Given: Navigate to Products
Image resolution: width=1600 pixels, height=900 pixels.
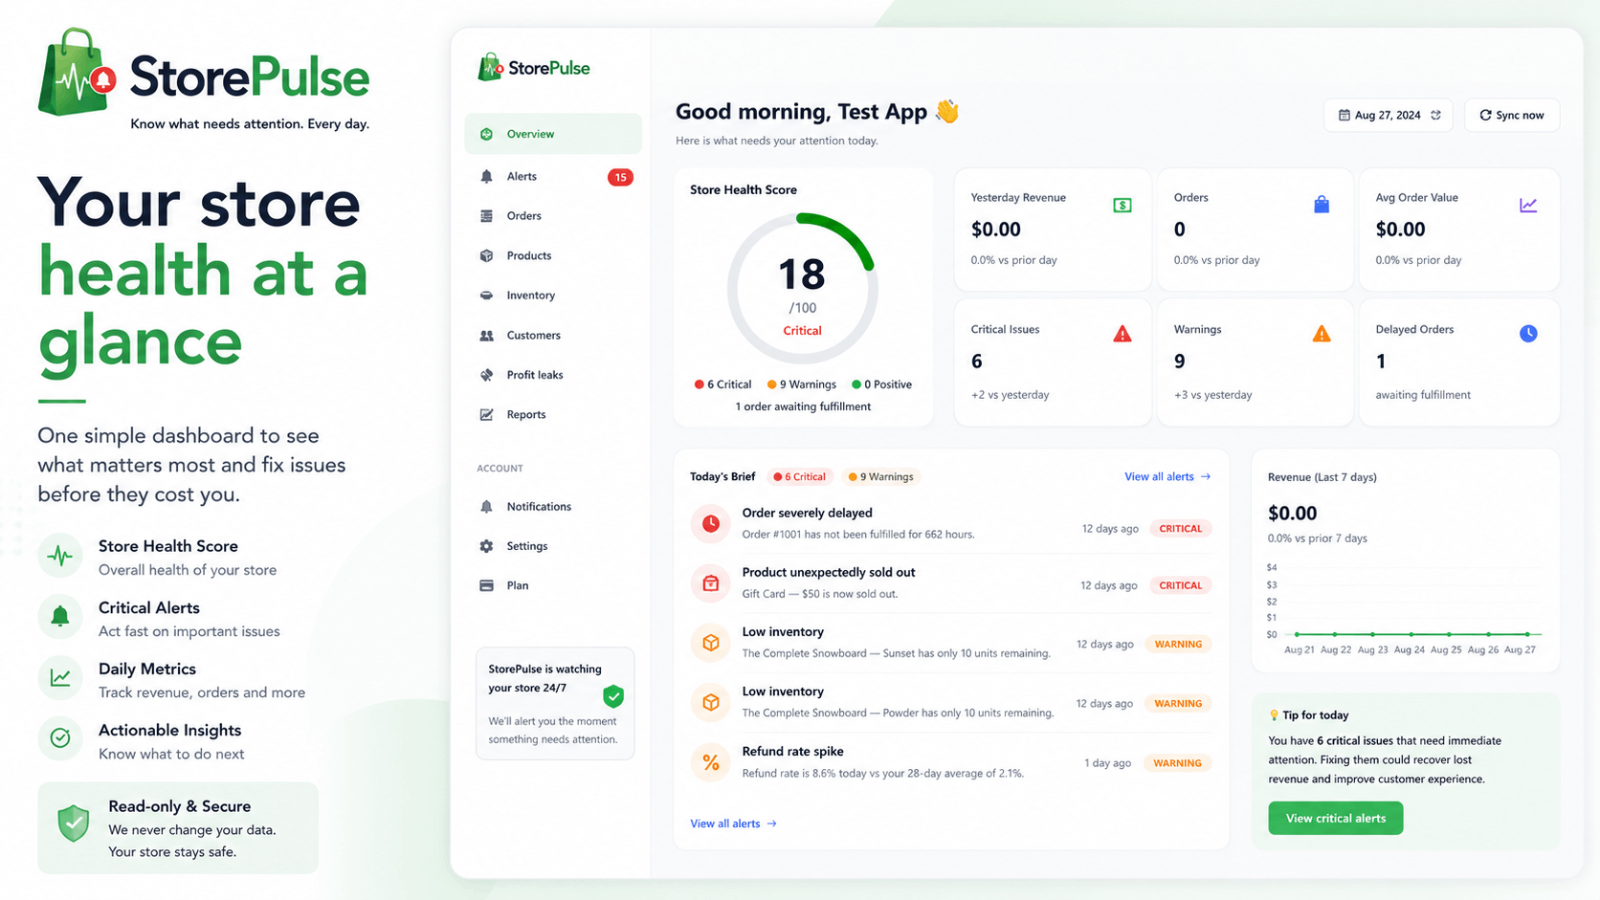Looking at the screenshot, I should [x=553, y=256].
